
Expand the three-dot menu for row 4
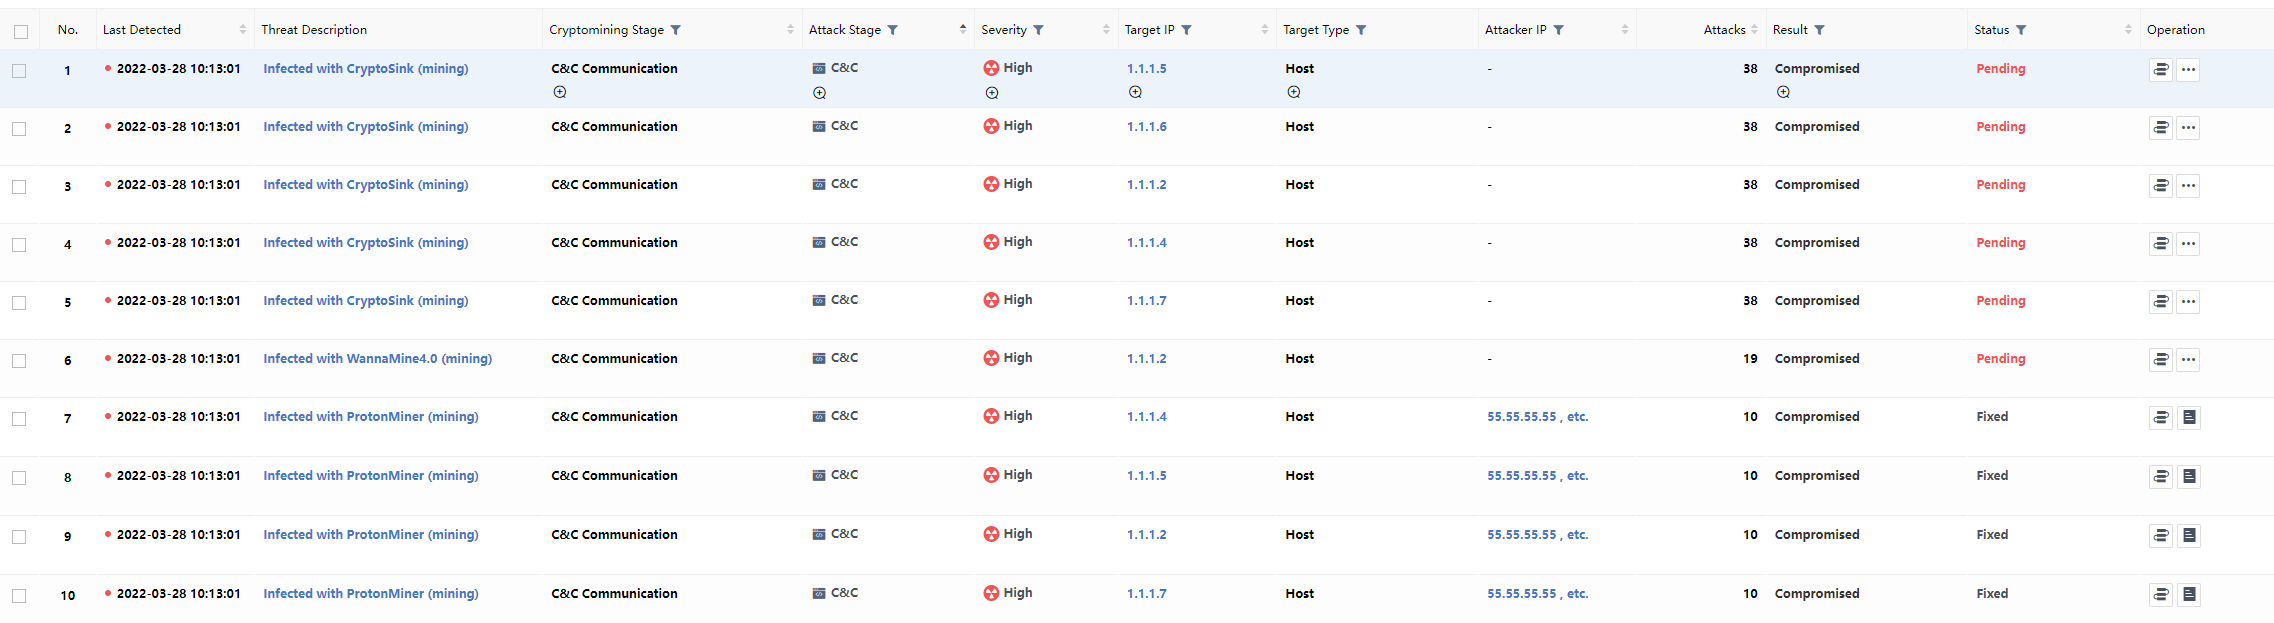(2189, 244)
